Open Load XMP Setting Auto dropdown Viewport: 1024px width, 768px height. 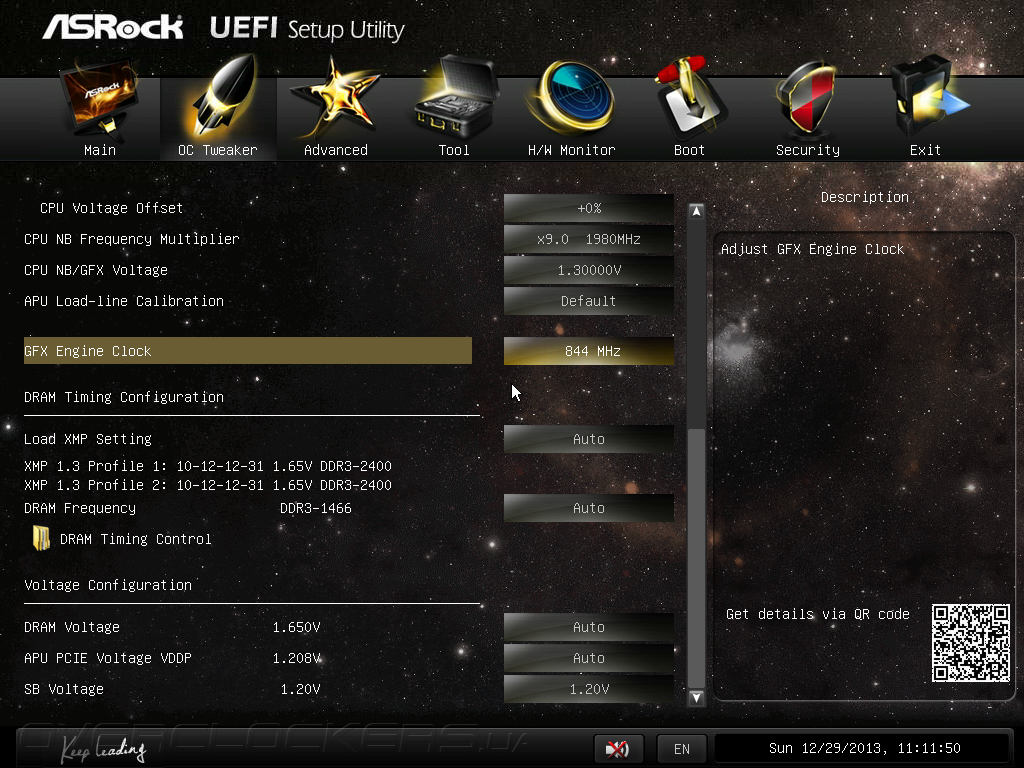tap(588, 439)
